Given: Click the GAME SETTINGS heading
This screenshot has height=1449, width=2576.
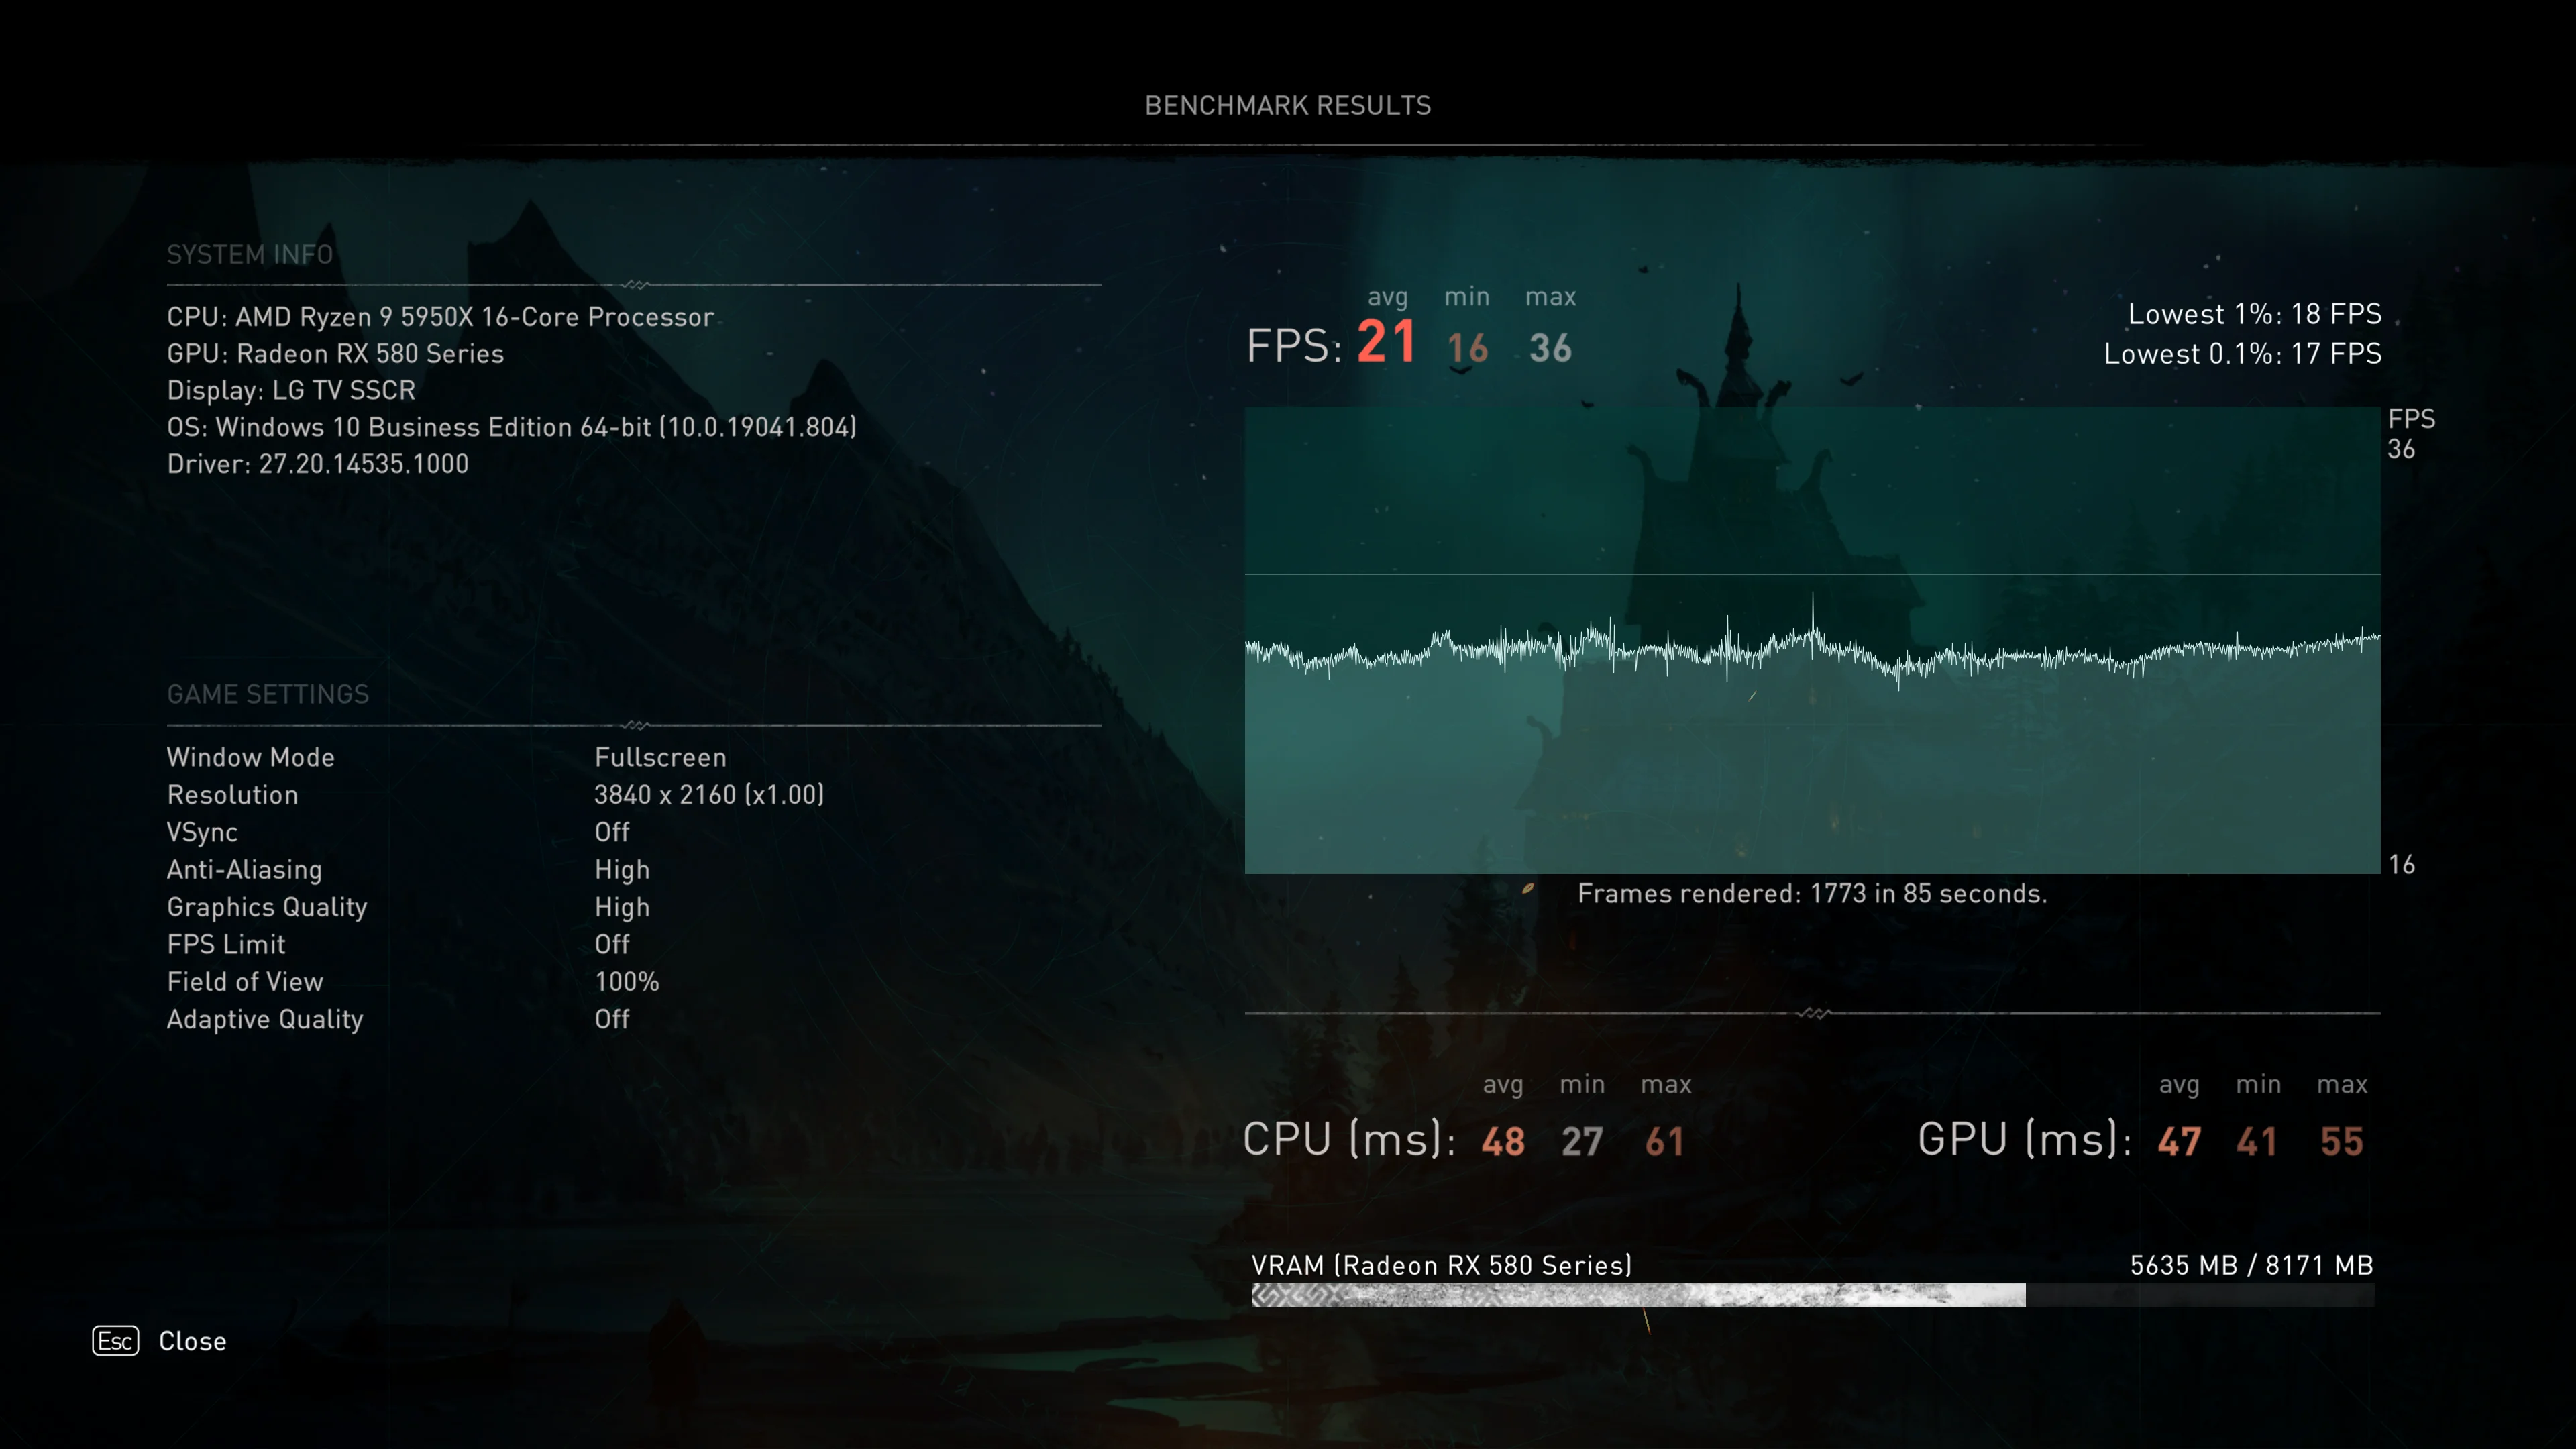Looking at the screenshot, I should pos(268,694).
